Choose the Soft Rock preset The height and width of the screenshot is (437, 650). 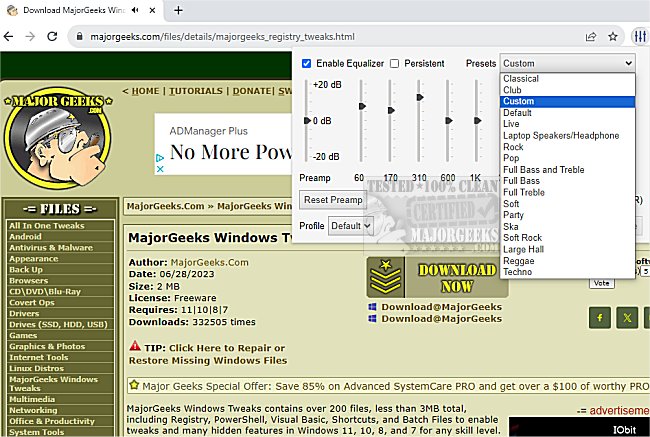(568, 238)
